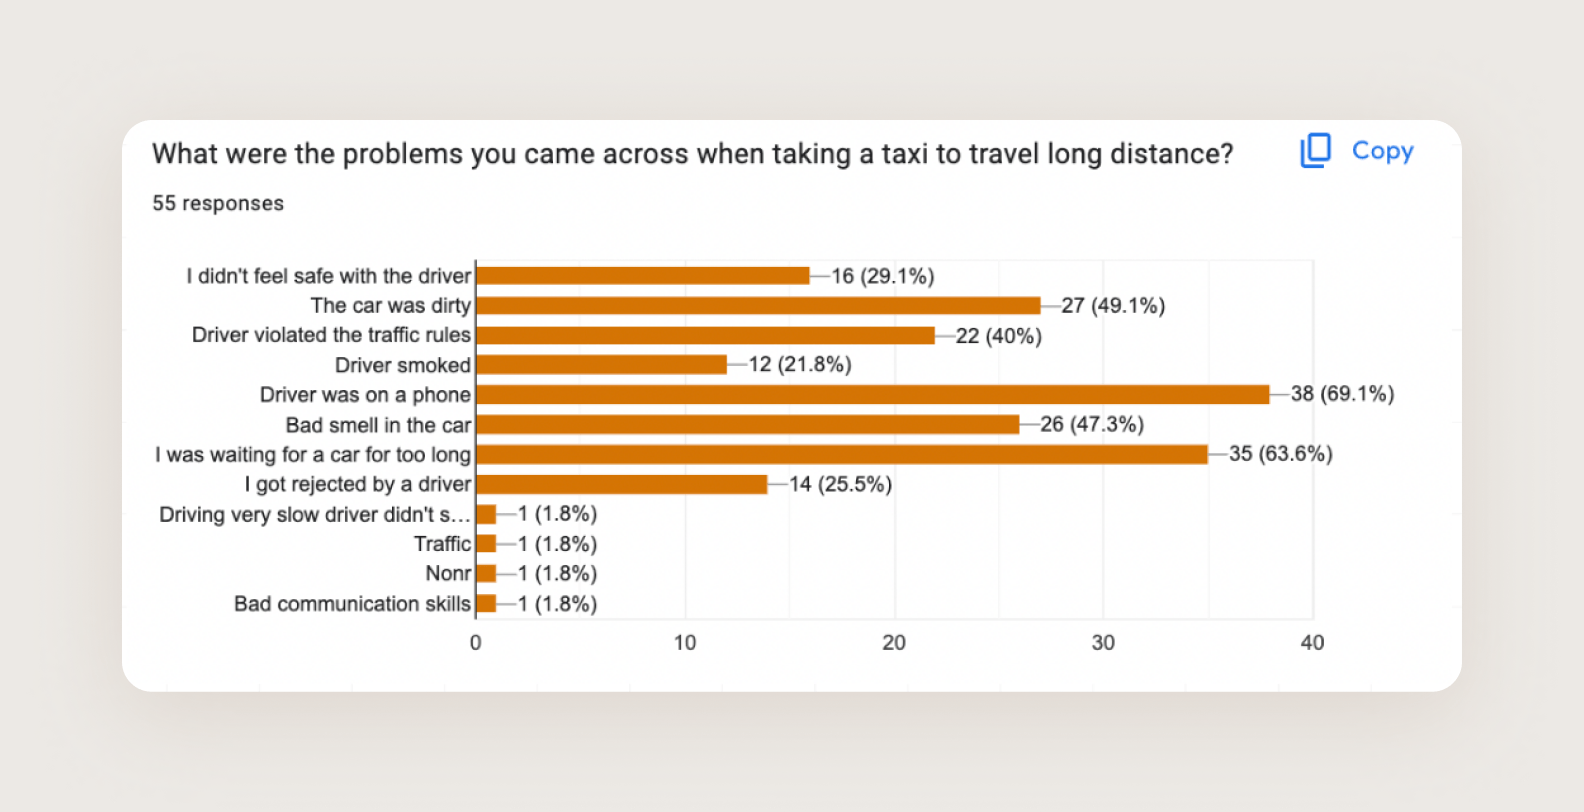Select the 'Bad communication skills' bar
Viewport: 1584px width, 812px height.
click(487, 604)
